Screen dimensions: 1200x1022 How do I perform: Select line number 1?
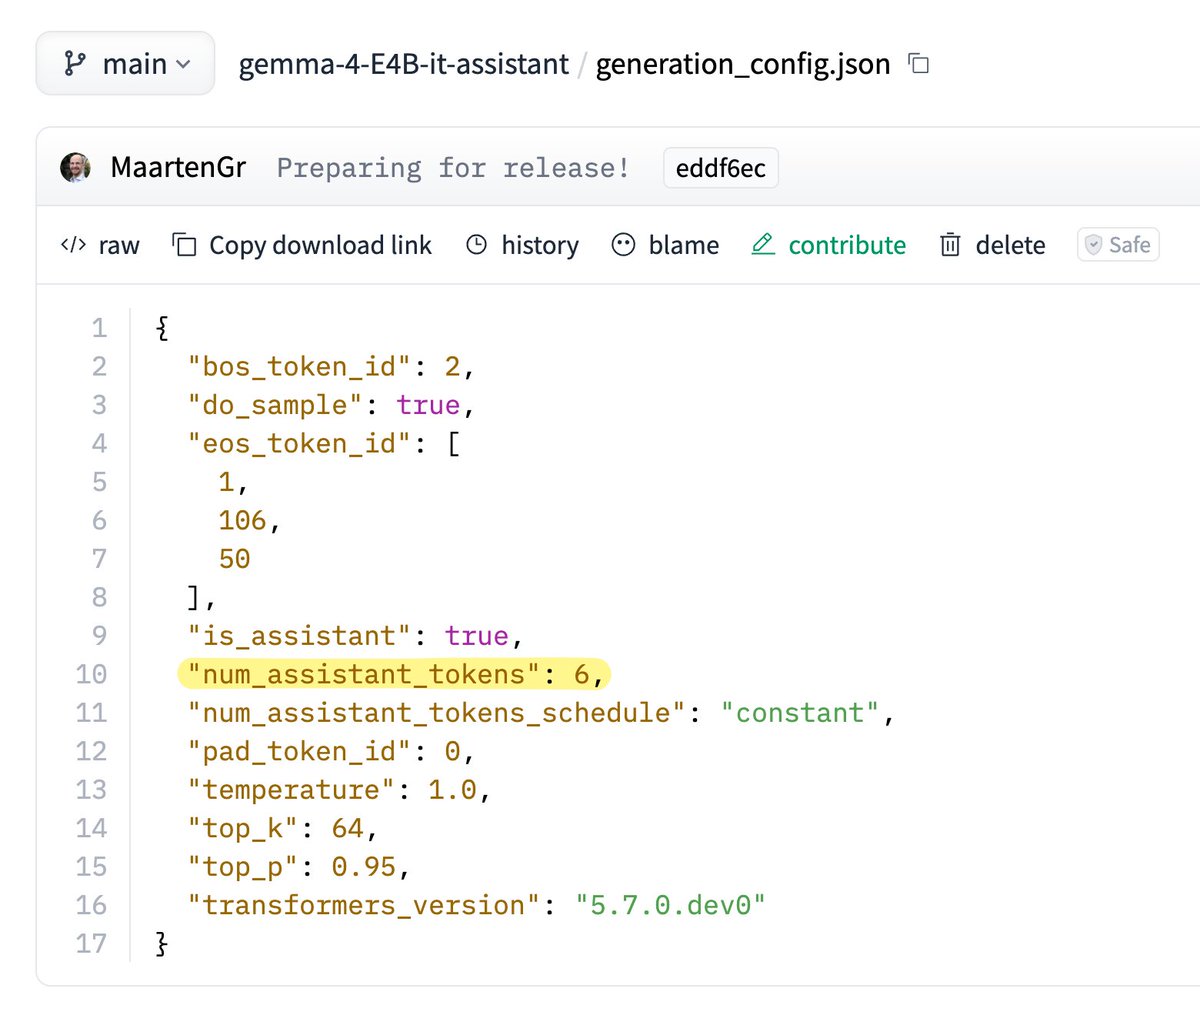pyautogui.click(x=99, y=328)
